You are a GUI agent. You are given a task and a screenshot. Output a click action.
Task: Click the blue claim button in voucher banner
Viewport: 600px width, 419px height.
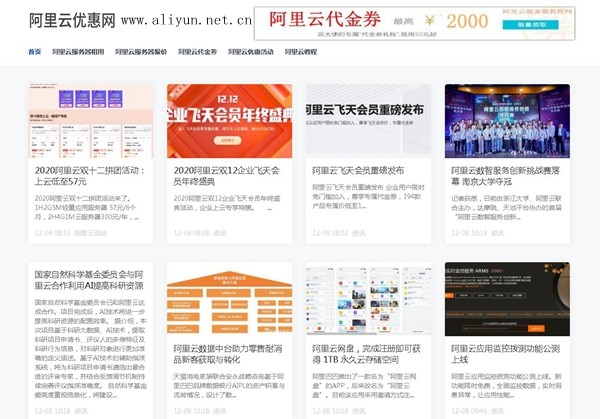pos(530,25)
